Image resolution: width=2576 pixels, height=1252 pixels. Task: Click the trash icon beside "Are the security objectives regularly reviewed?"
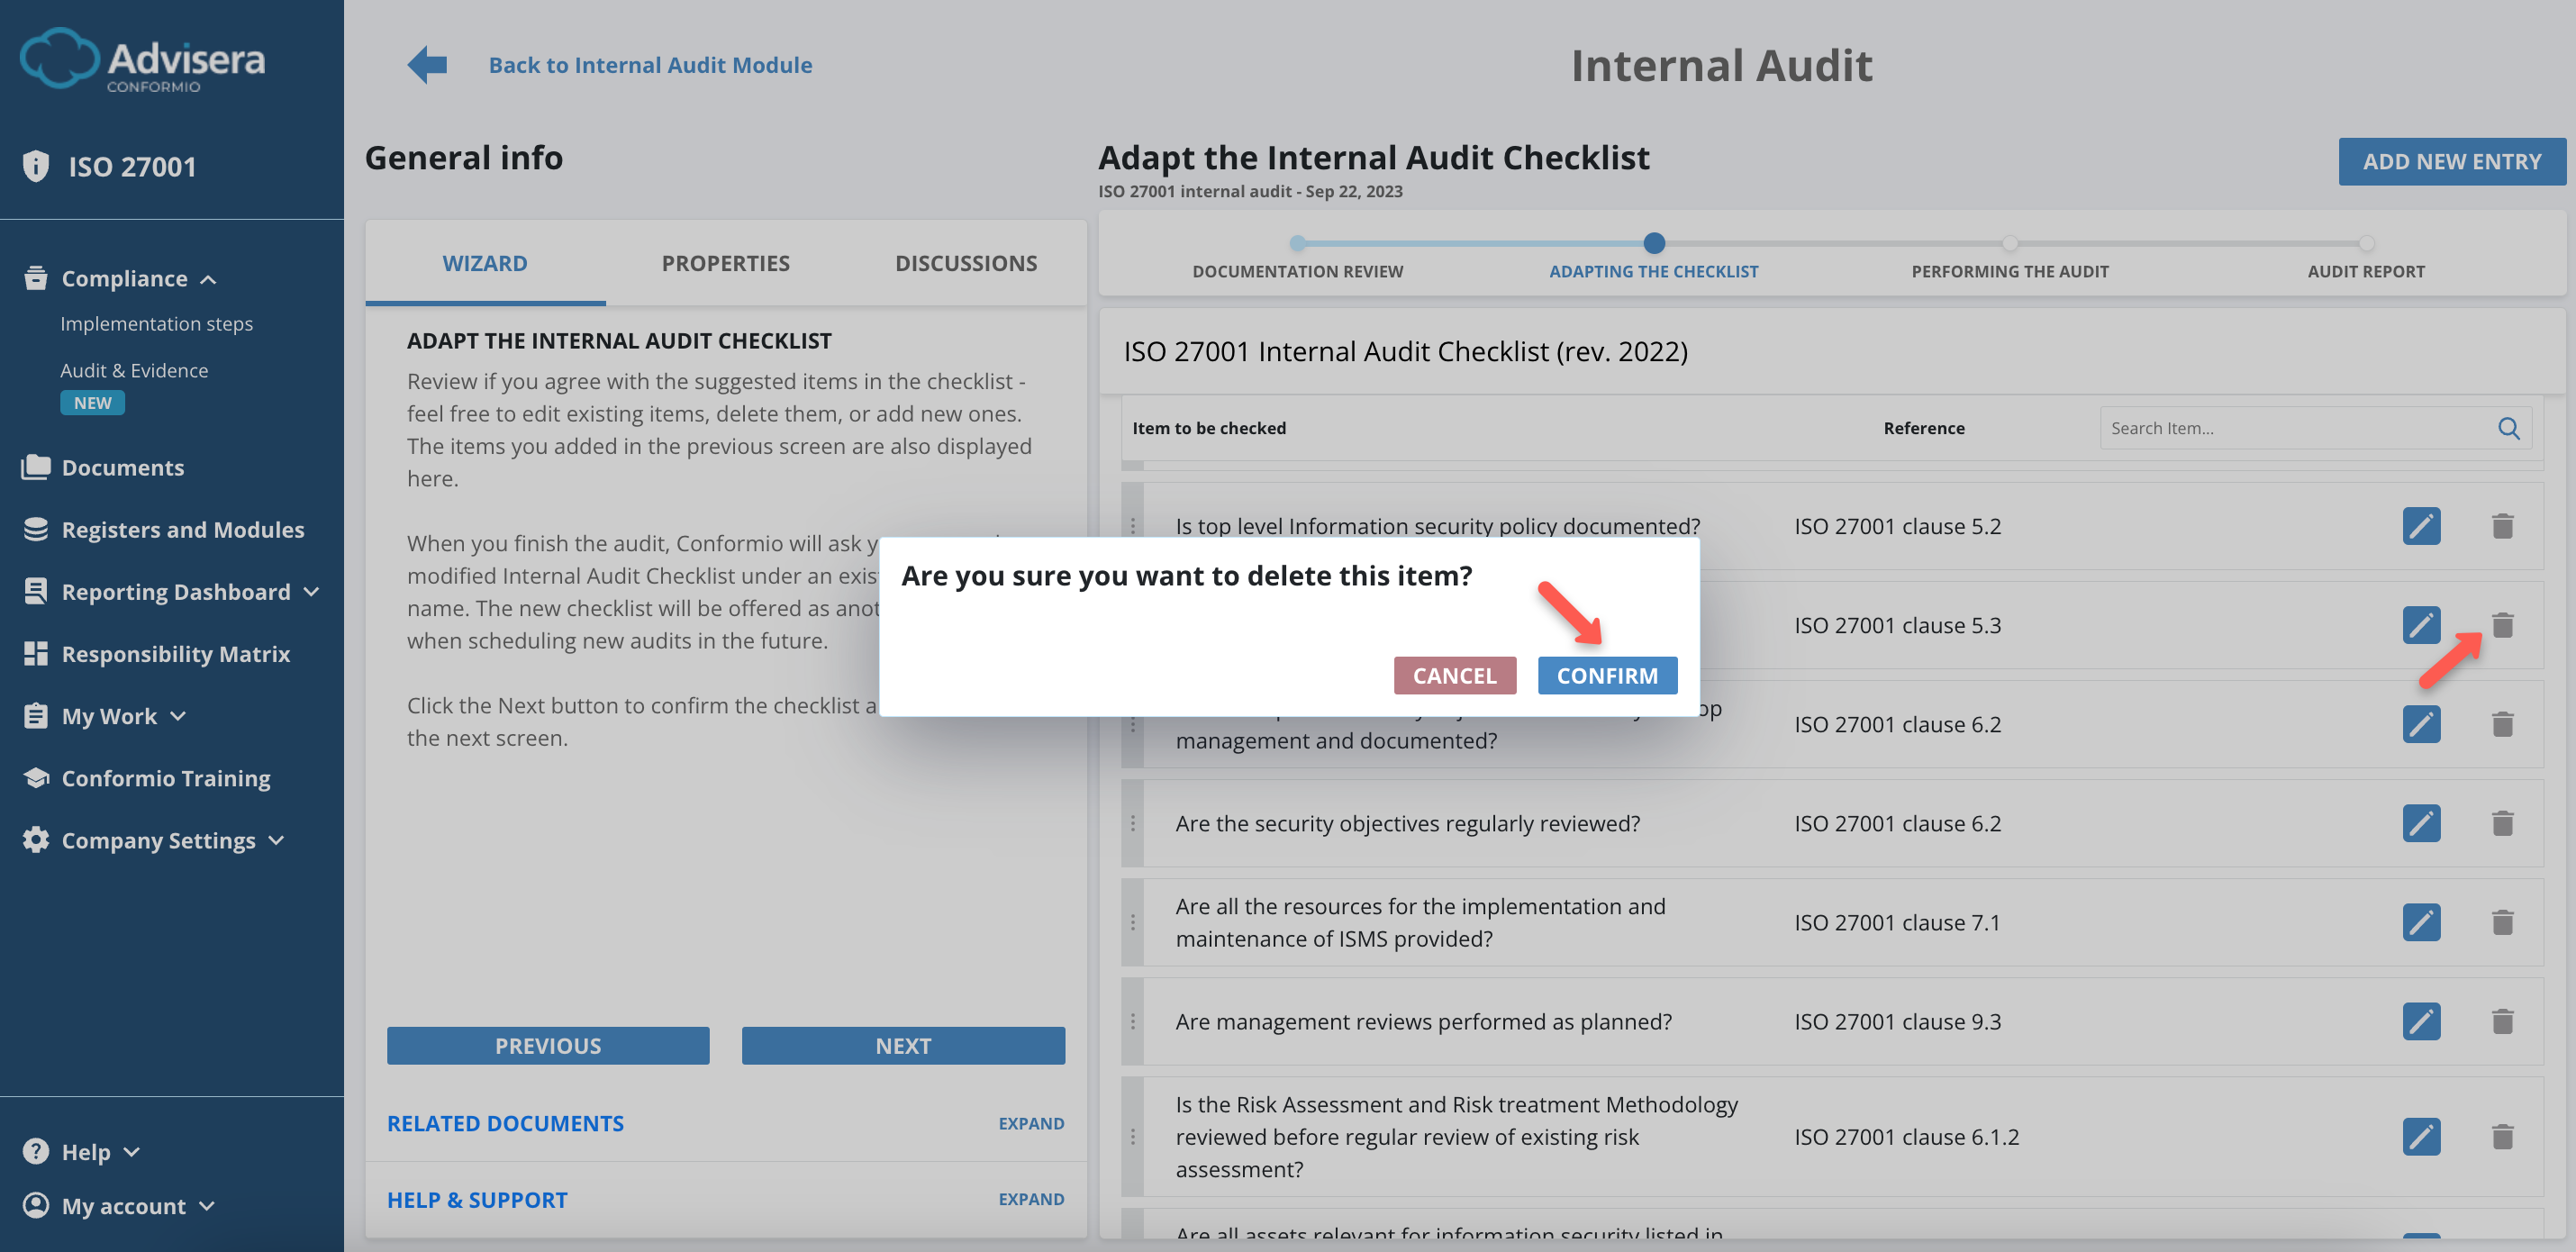click(x=2503, y=823)
